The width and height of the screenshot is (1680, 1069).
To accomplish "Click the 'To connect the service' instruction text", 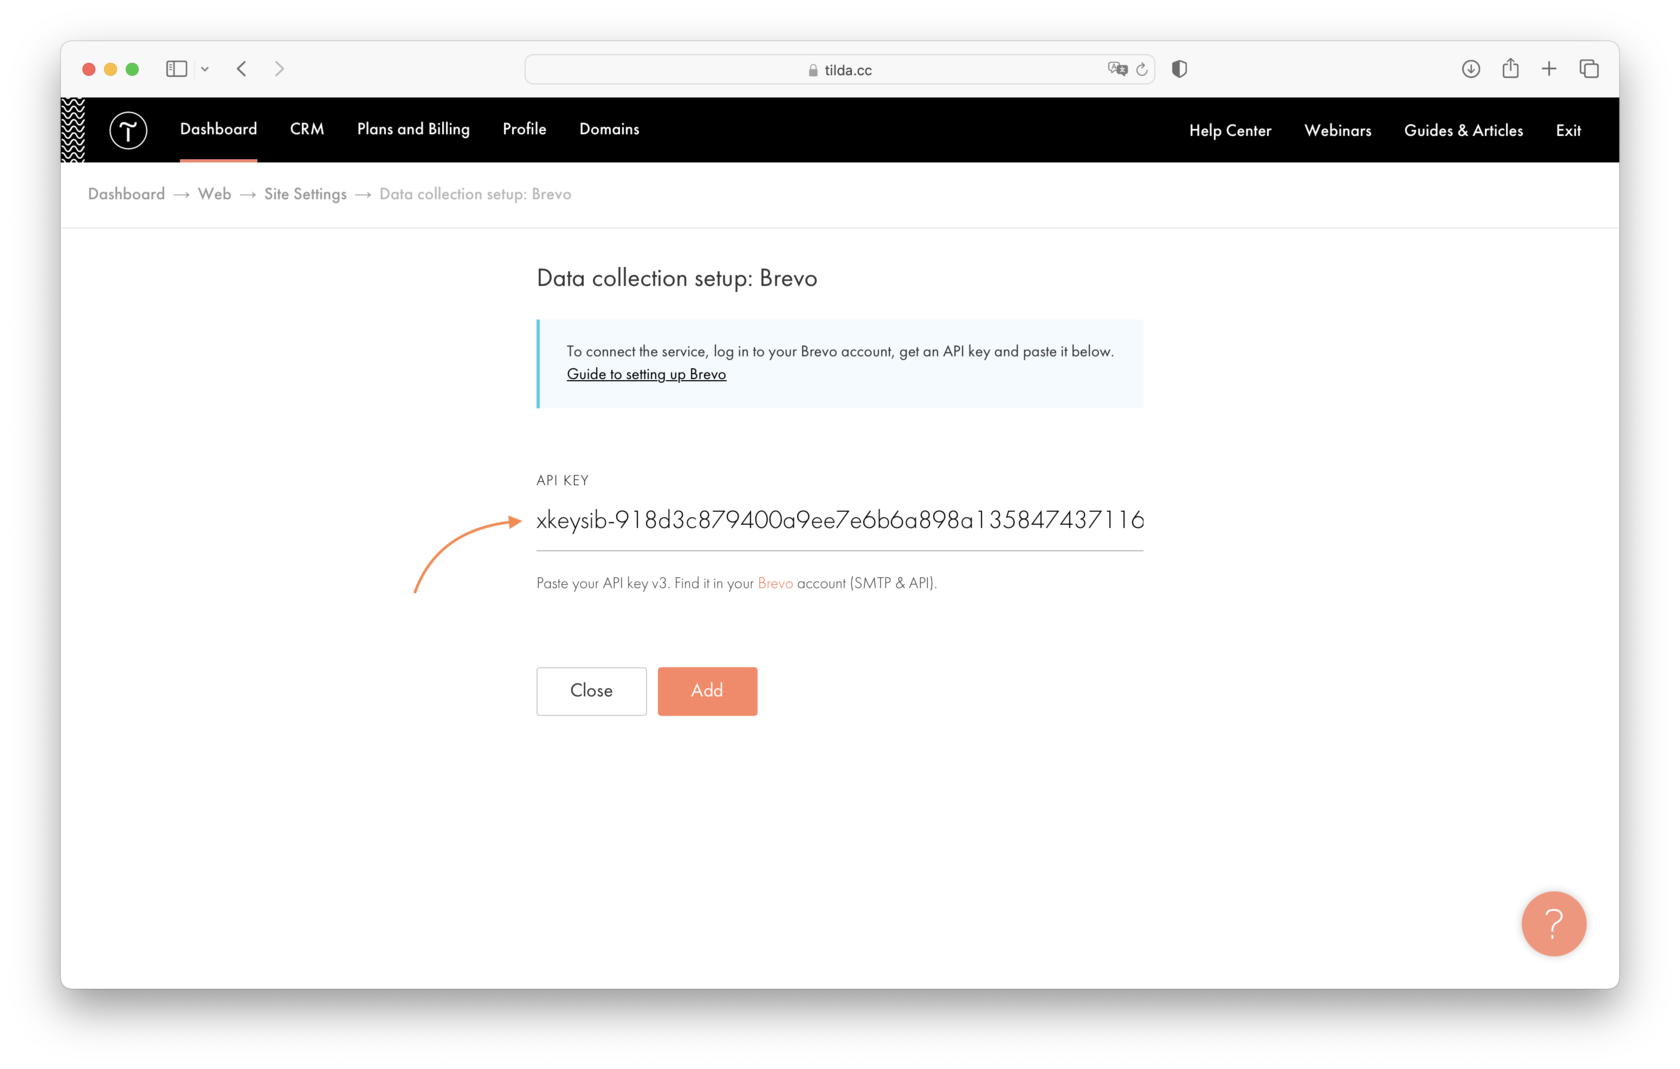I will click(x=840, y=351).
